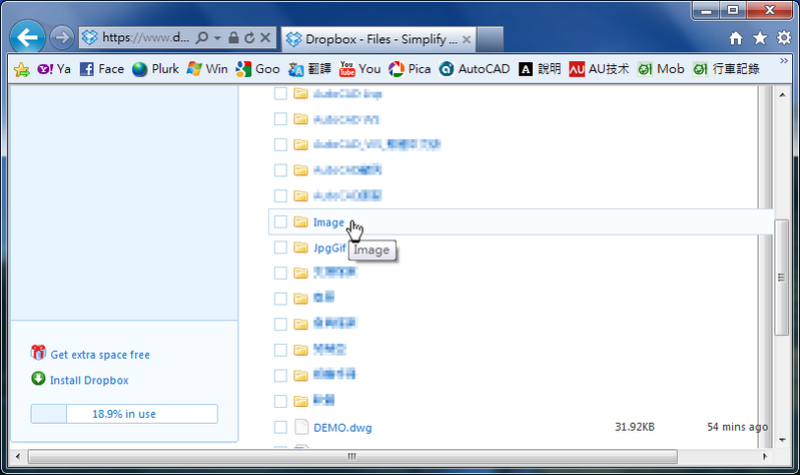Click the search magnifier in address bar
Image resolution: width=800 pixels, height=475 pixels.
point(202,37)
